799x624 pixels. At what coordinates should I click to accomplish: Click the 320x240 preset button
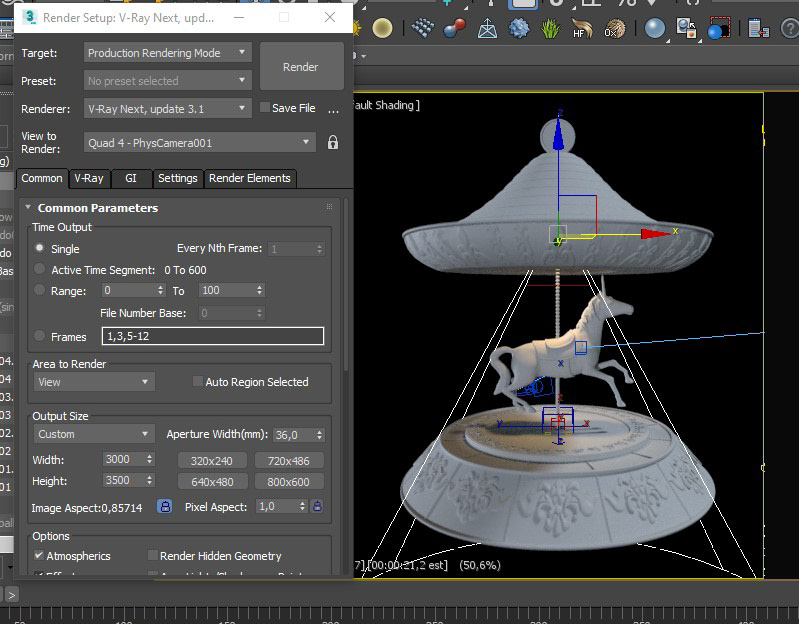click(212, 461)
